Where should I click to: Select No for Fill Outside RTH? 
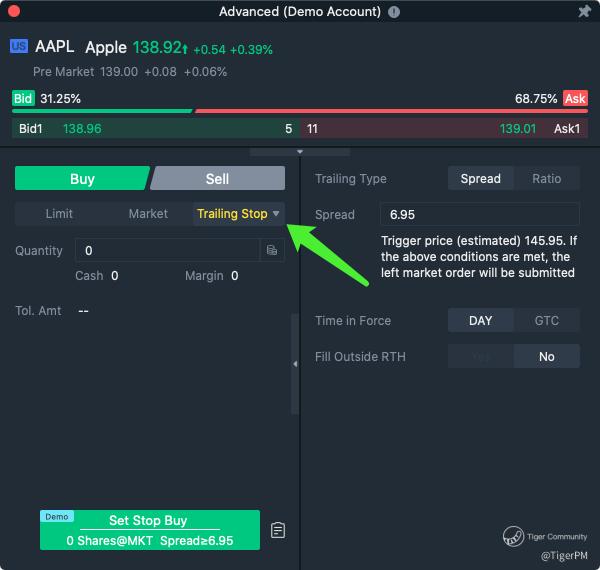[x=546, y=357]
